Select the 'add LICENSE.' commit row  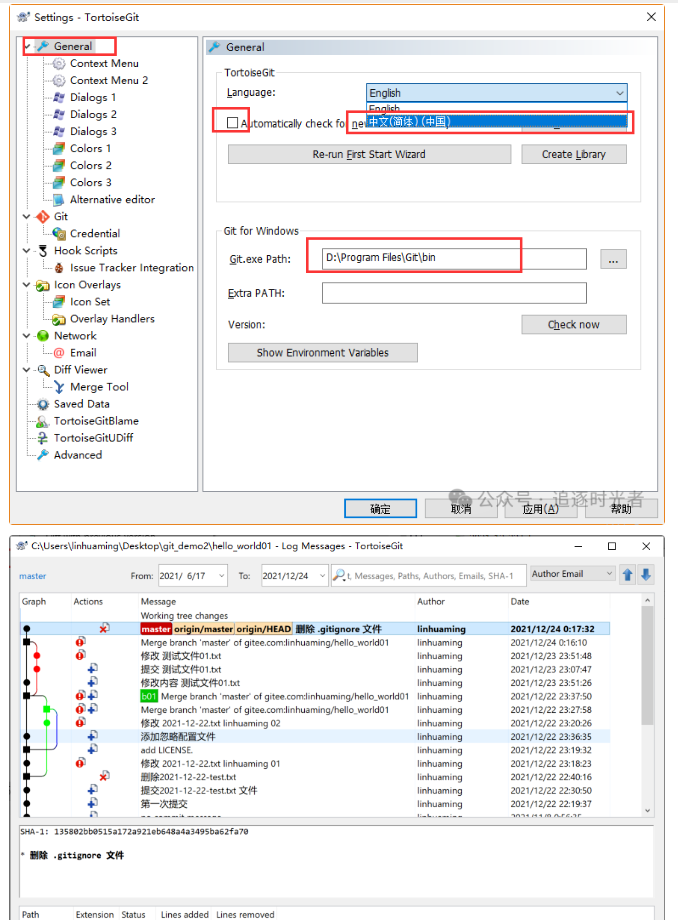pos(315,750)
